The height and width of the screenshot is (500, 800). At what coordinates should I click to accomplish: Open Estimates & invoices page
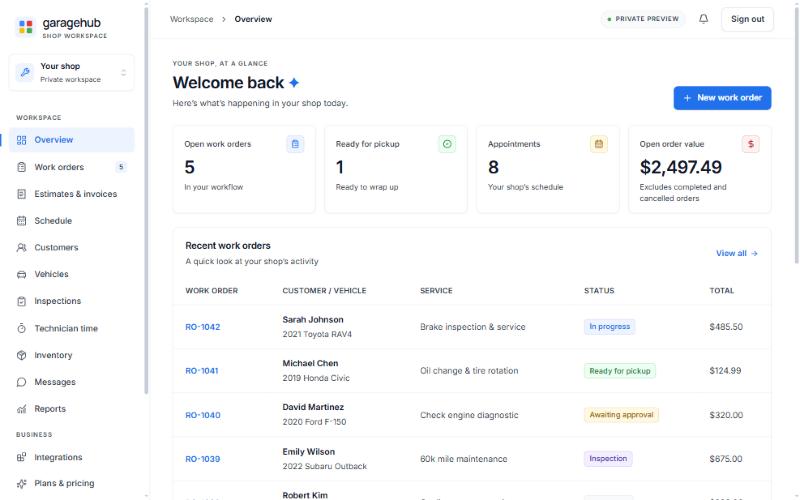[x=71, y=194]
